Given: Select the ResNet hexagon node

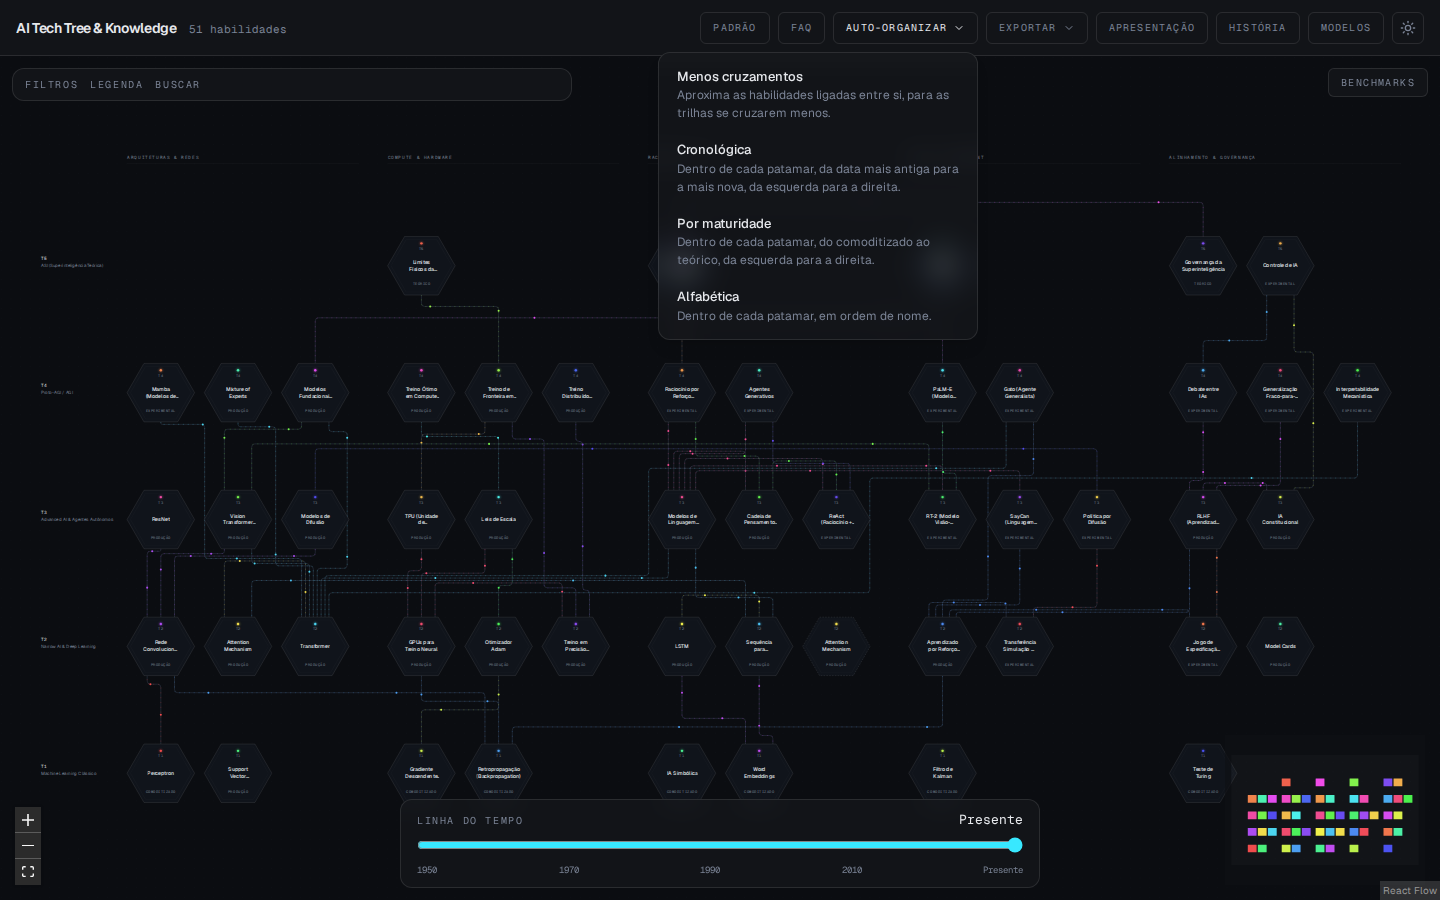Looking at the screenshot, I should coord(161,520).
